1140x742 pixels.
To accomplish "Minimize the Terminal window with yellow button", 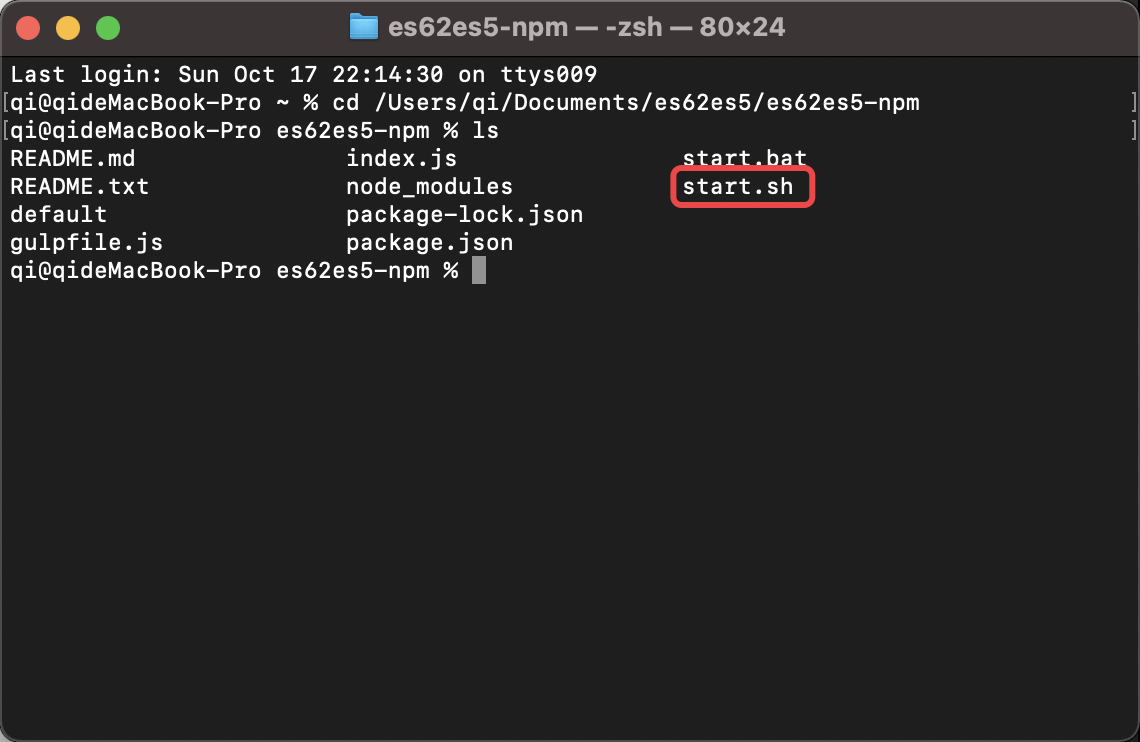I will (x=68, y=28).
